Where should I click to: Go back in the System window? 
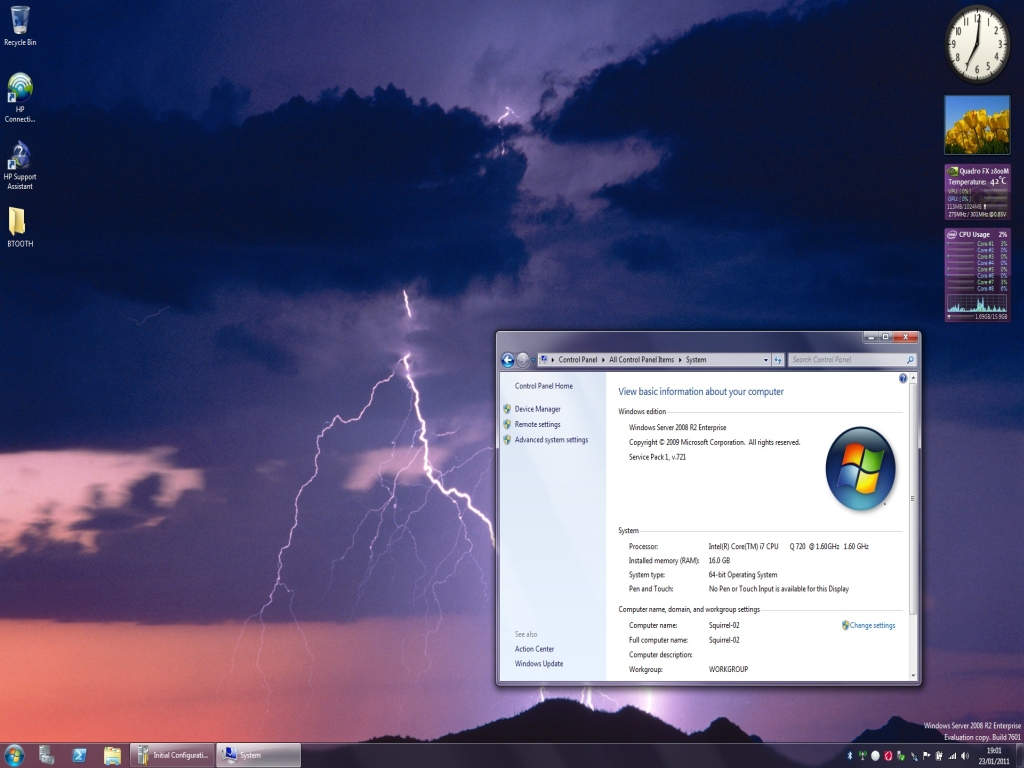507,360
